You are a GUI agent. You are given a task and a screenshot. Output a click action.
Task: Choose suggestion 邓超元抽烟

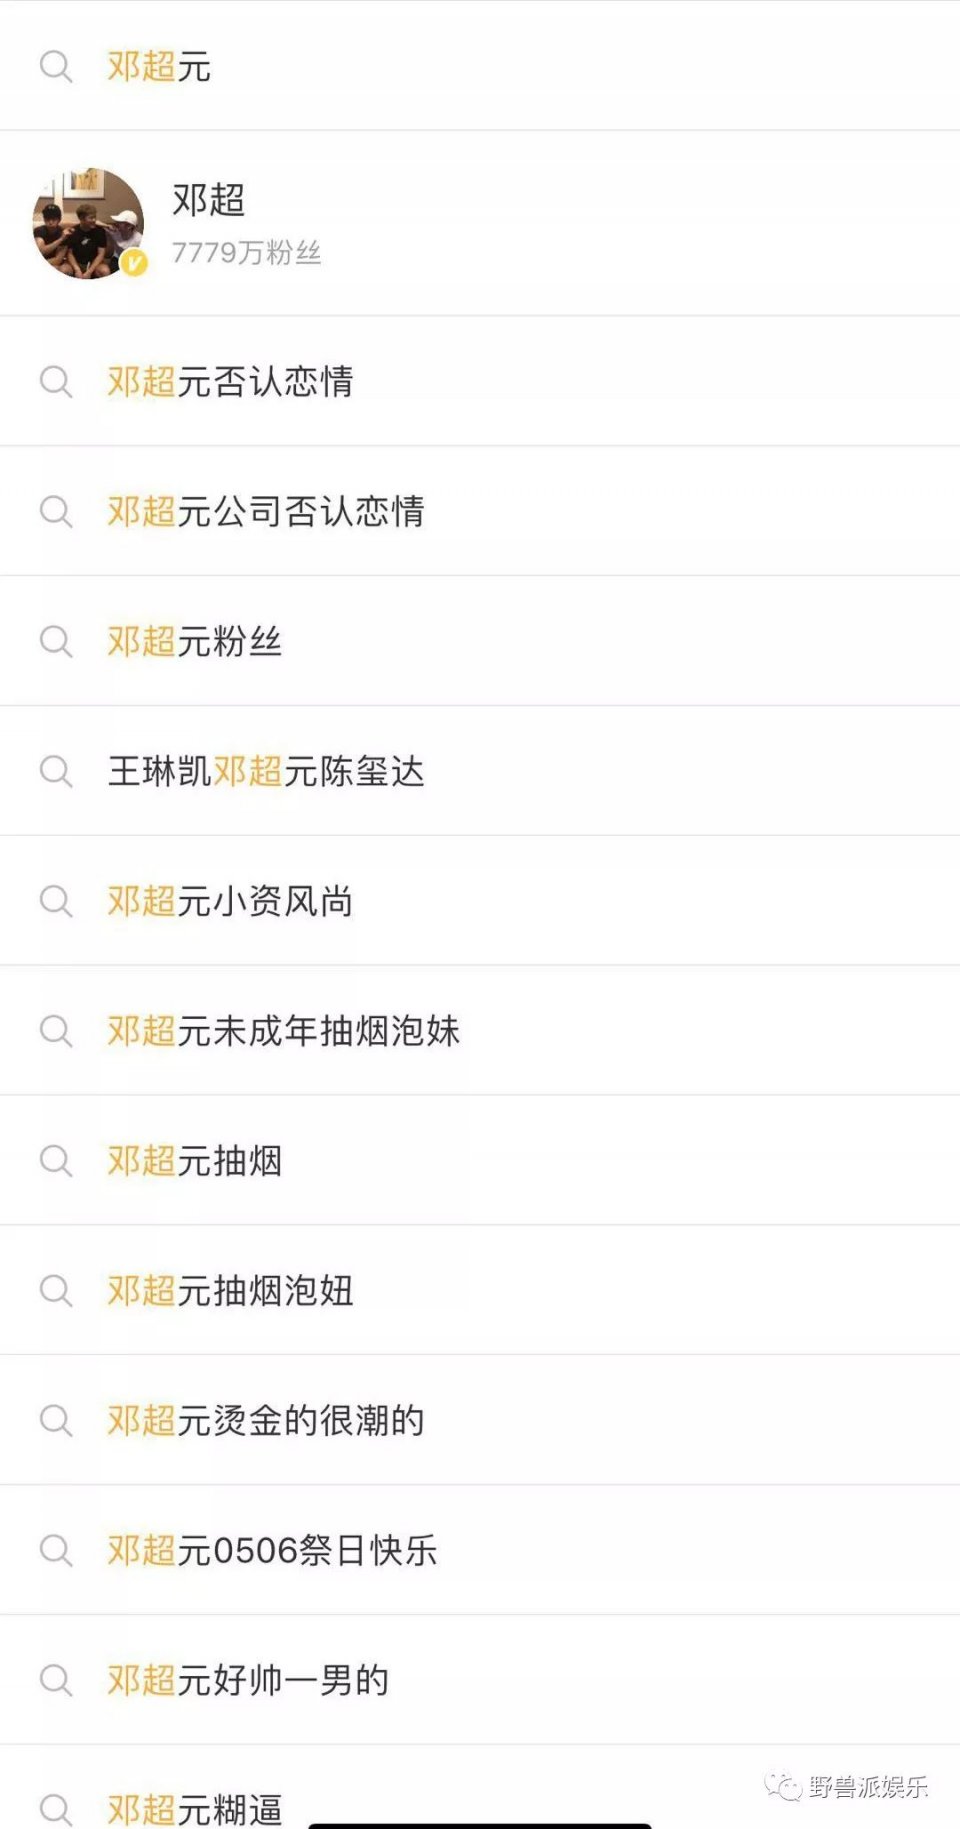(x=480, y=1161)
